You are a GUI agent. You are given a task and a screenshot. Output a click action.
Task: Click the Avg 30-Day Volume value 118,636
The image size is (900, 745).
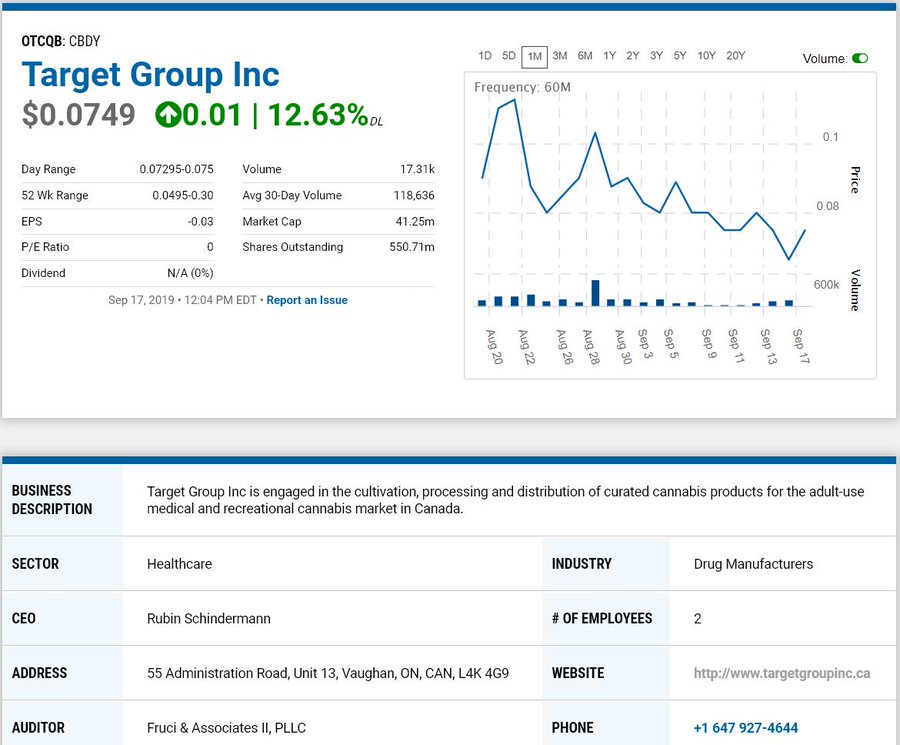pyautogui.click(x=414, y=195)
